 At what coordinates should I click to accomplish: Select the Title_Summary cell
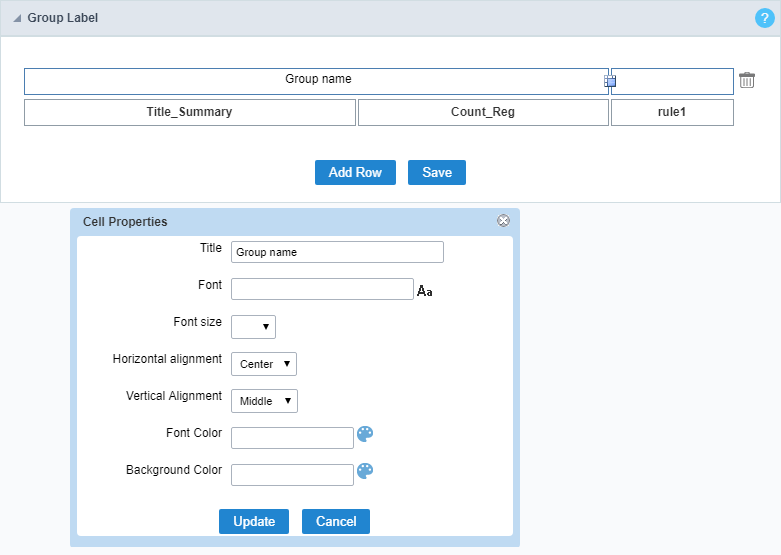click(x=190, y=113)
